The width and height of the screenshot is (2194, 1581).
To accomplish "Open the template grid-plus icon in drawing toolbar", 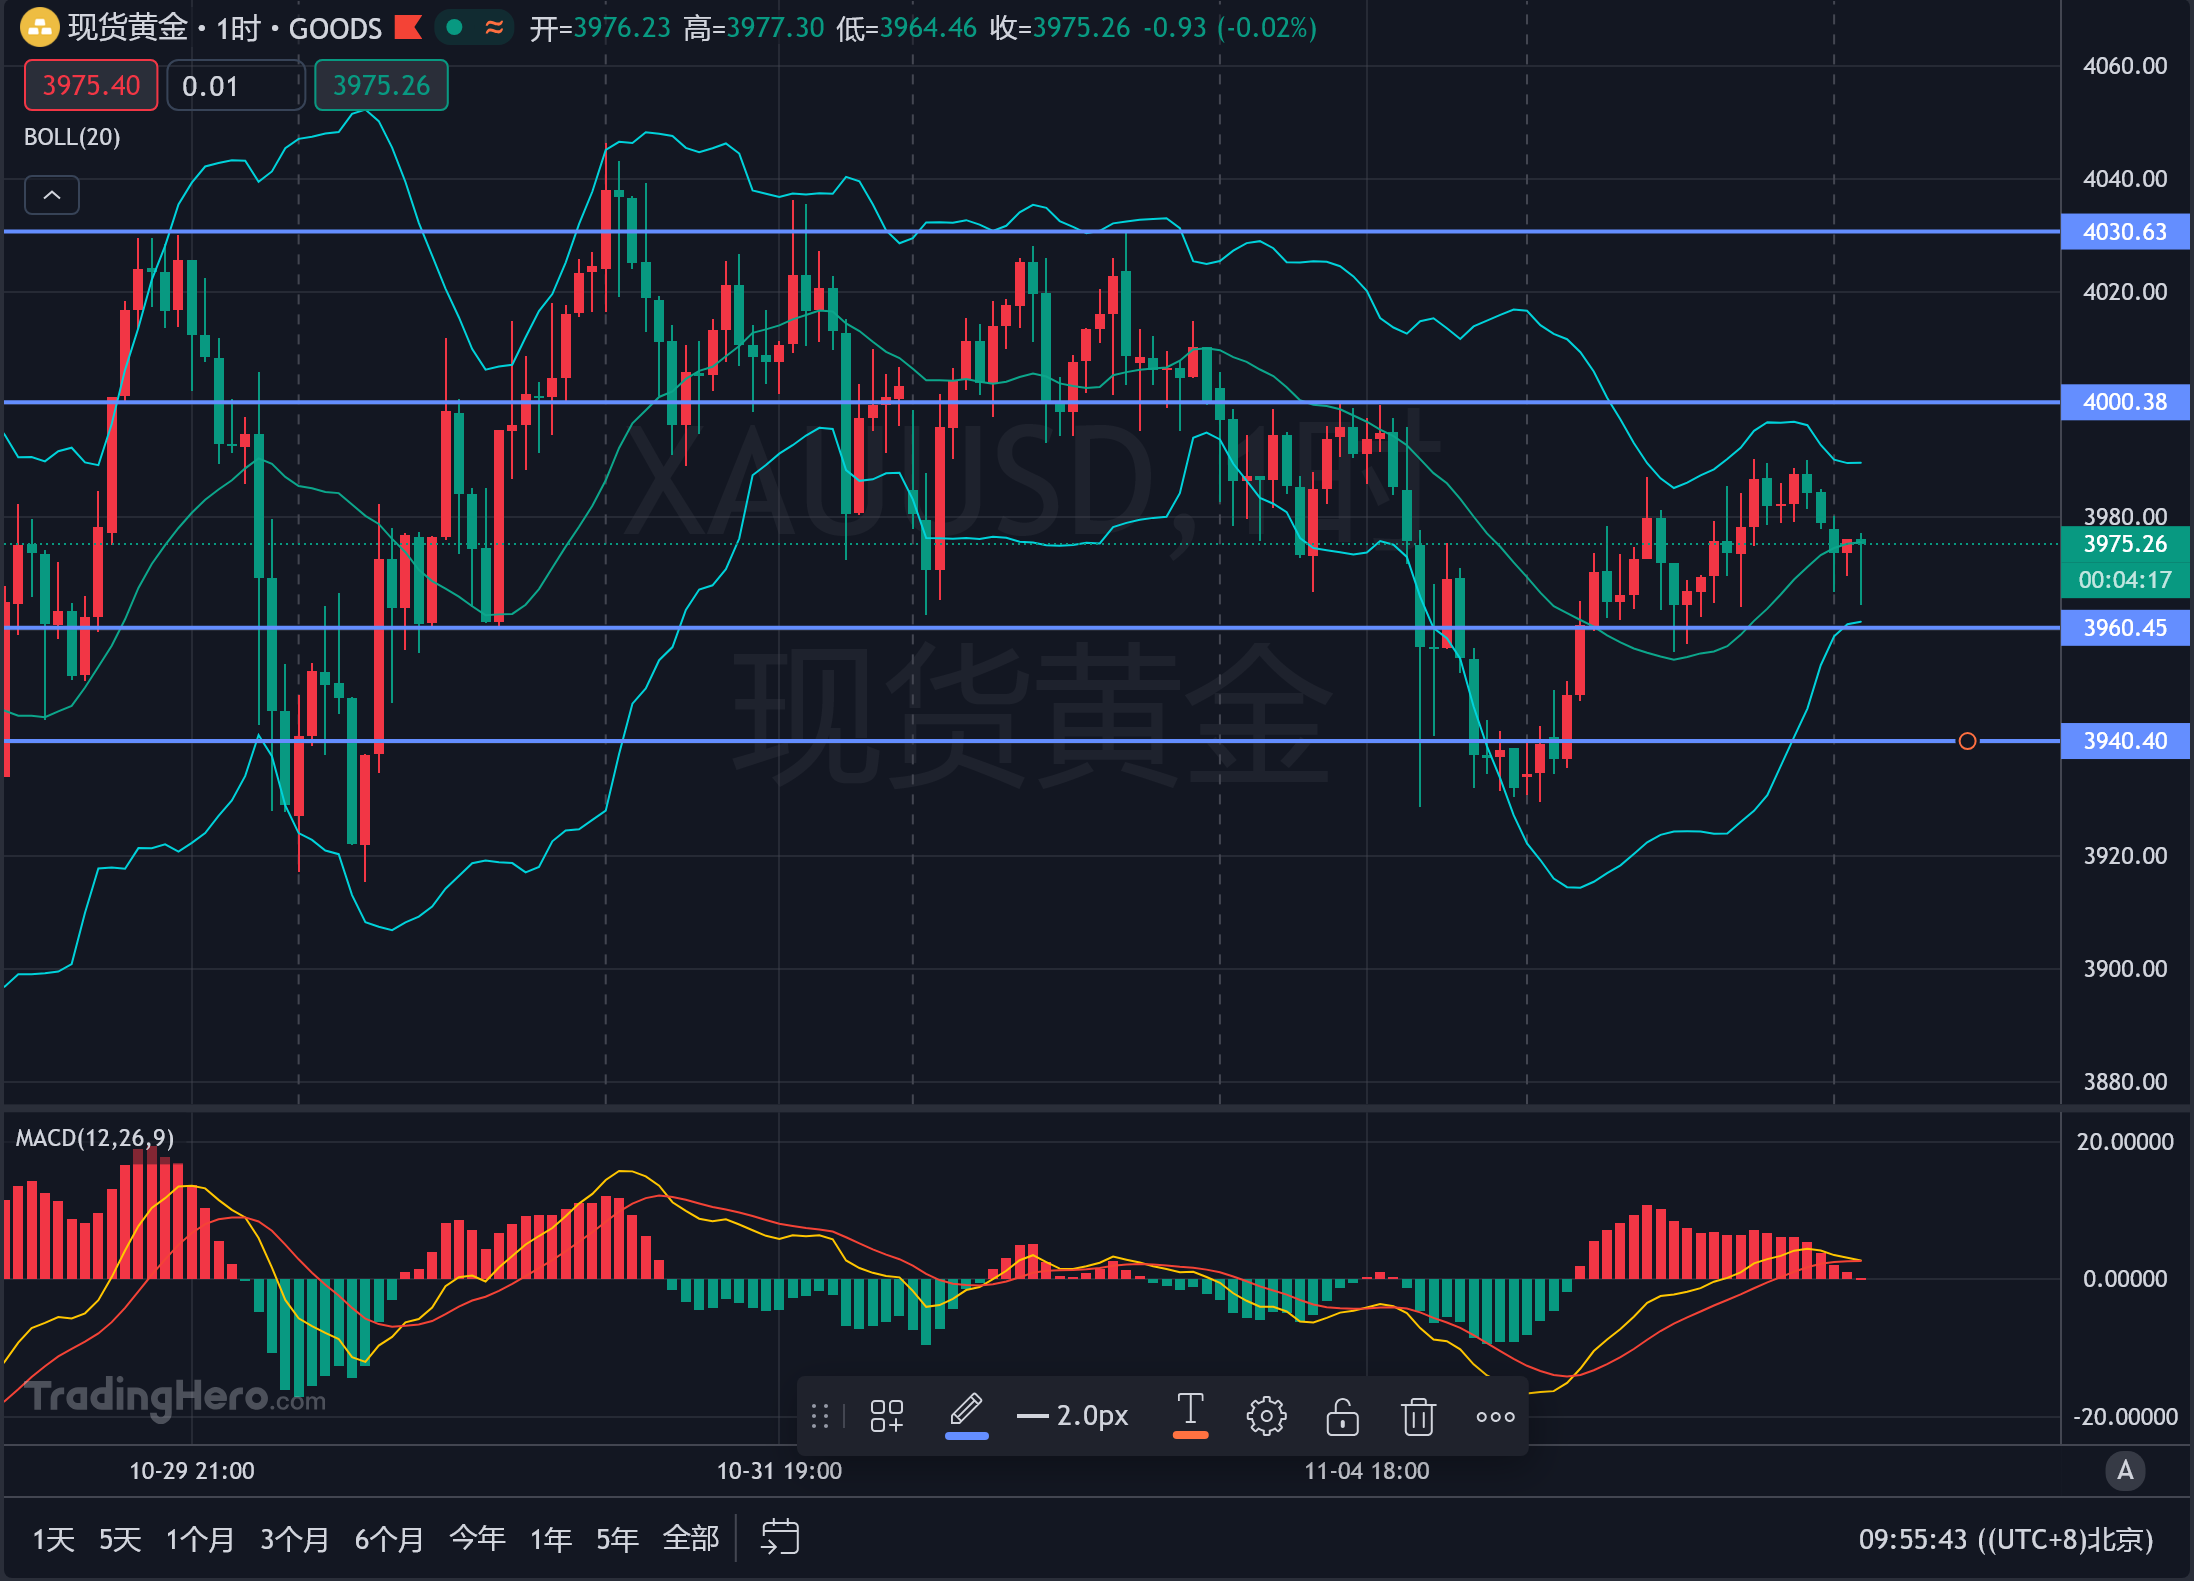I will pyautogui.click(x=886, y=1416).
